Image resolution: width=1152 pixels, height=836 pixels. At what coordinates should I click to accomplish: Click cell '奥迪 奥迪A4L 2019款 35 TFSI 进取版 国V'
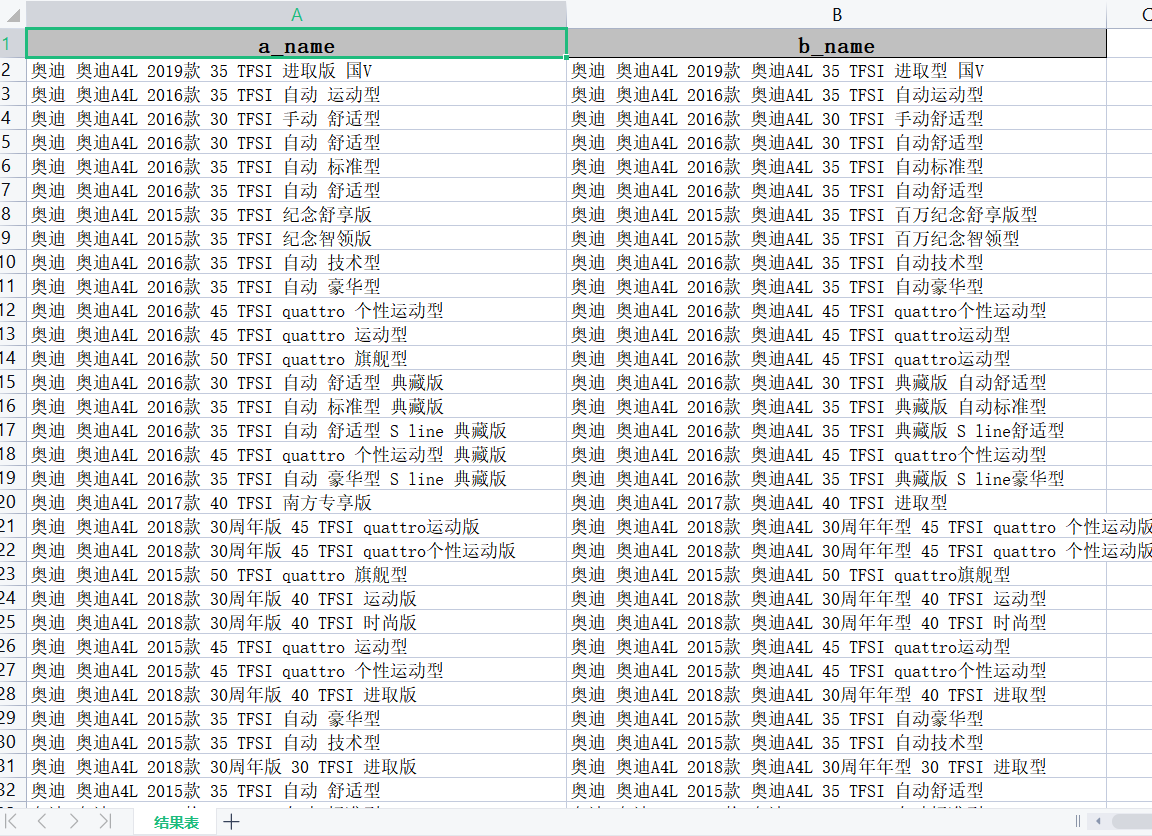296,71
